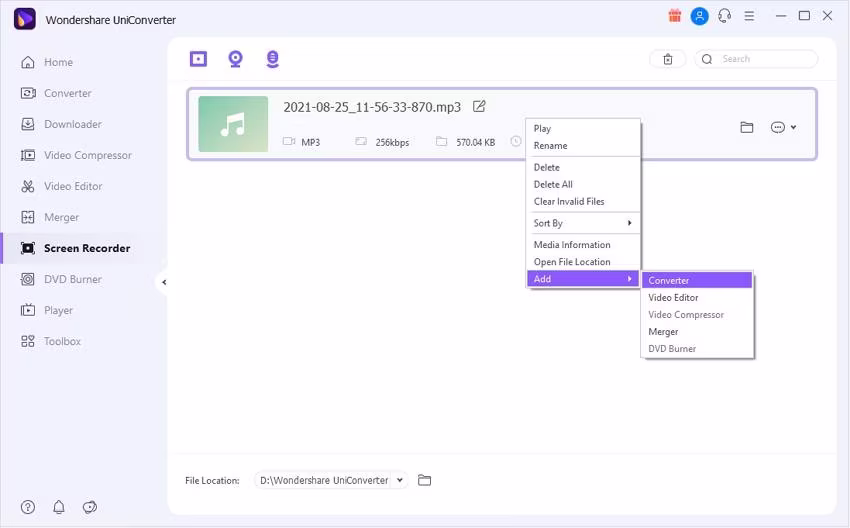Click the Search input field
The image size is (850, 528).
tap(756, 59)
